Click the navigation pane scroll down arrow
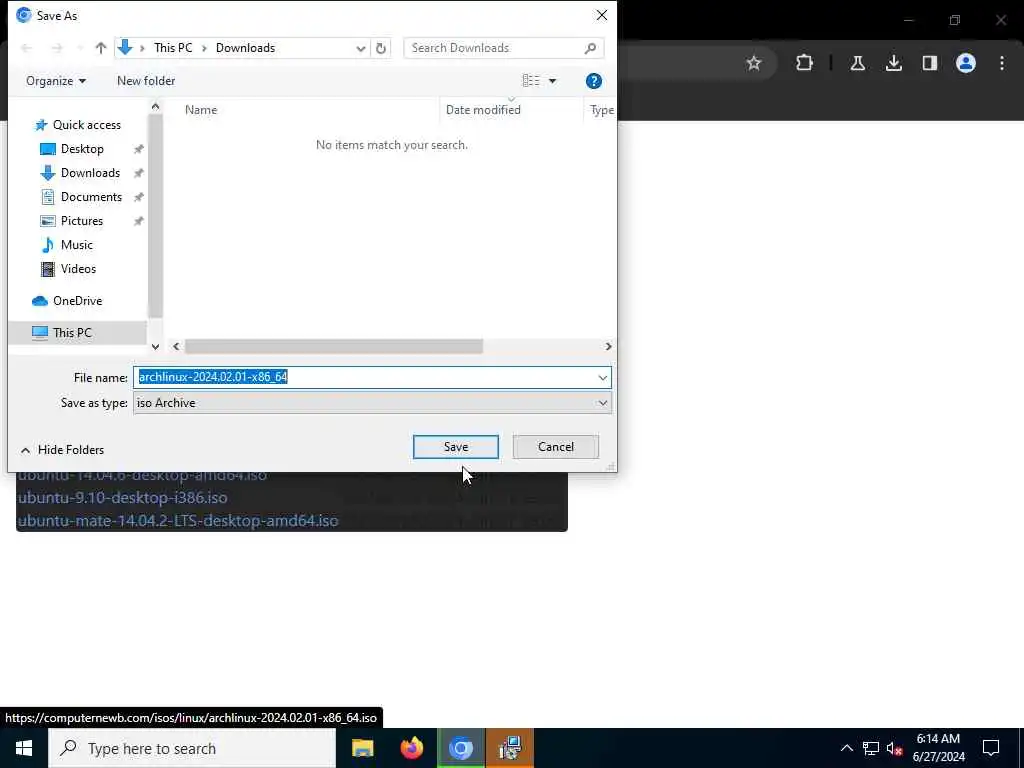 155,347
